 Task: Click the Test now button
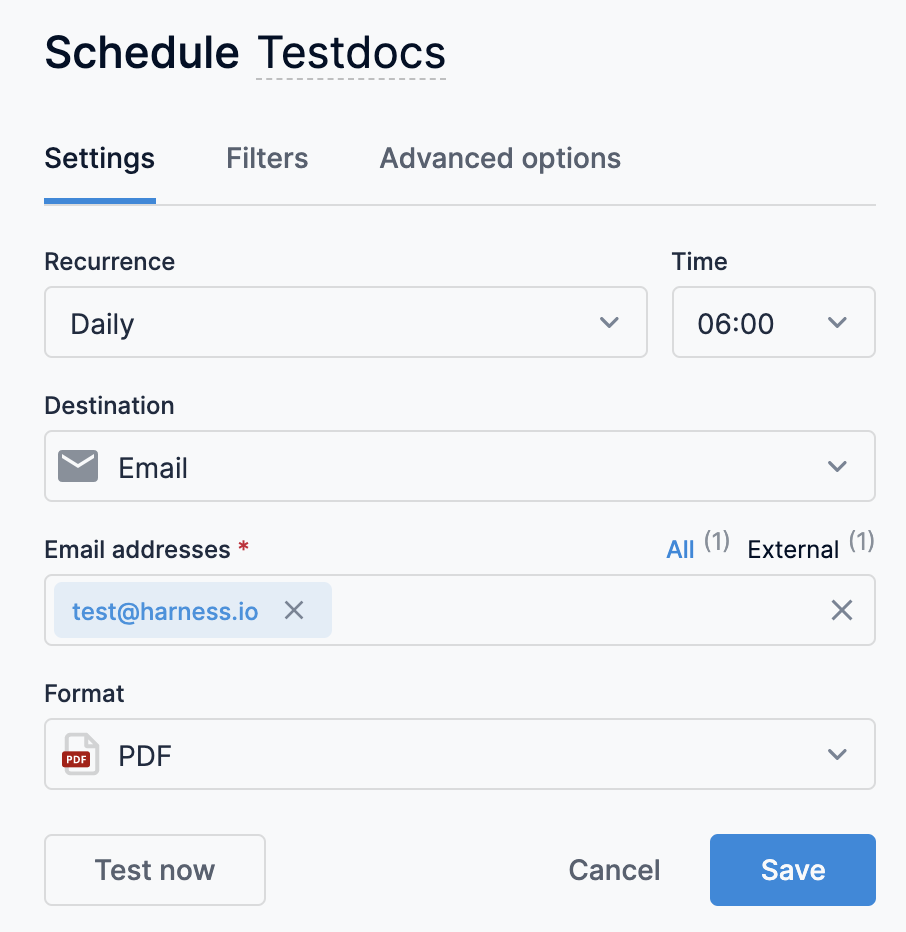pyautogui.click(x=155, y=870)
